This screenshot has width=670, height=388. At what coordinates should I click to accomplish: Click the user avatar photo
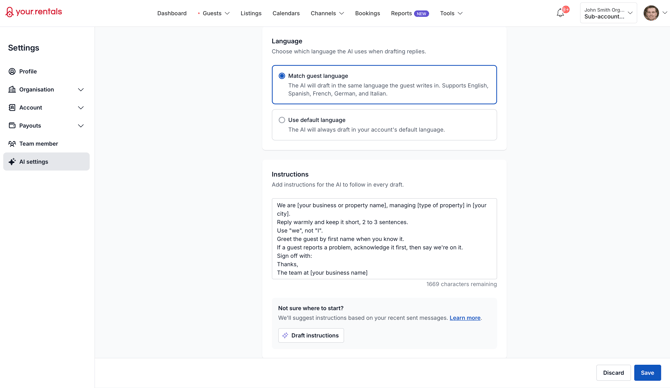tap(651, 13)
